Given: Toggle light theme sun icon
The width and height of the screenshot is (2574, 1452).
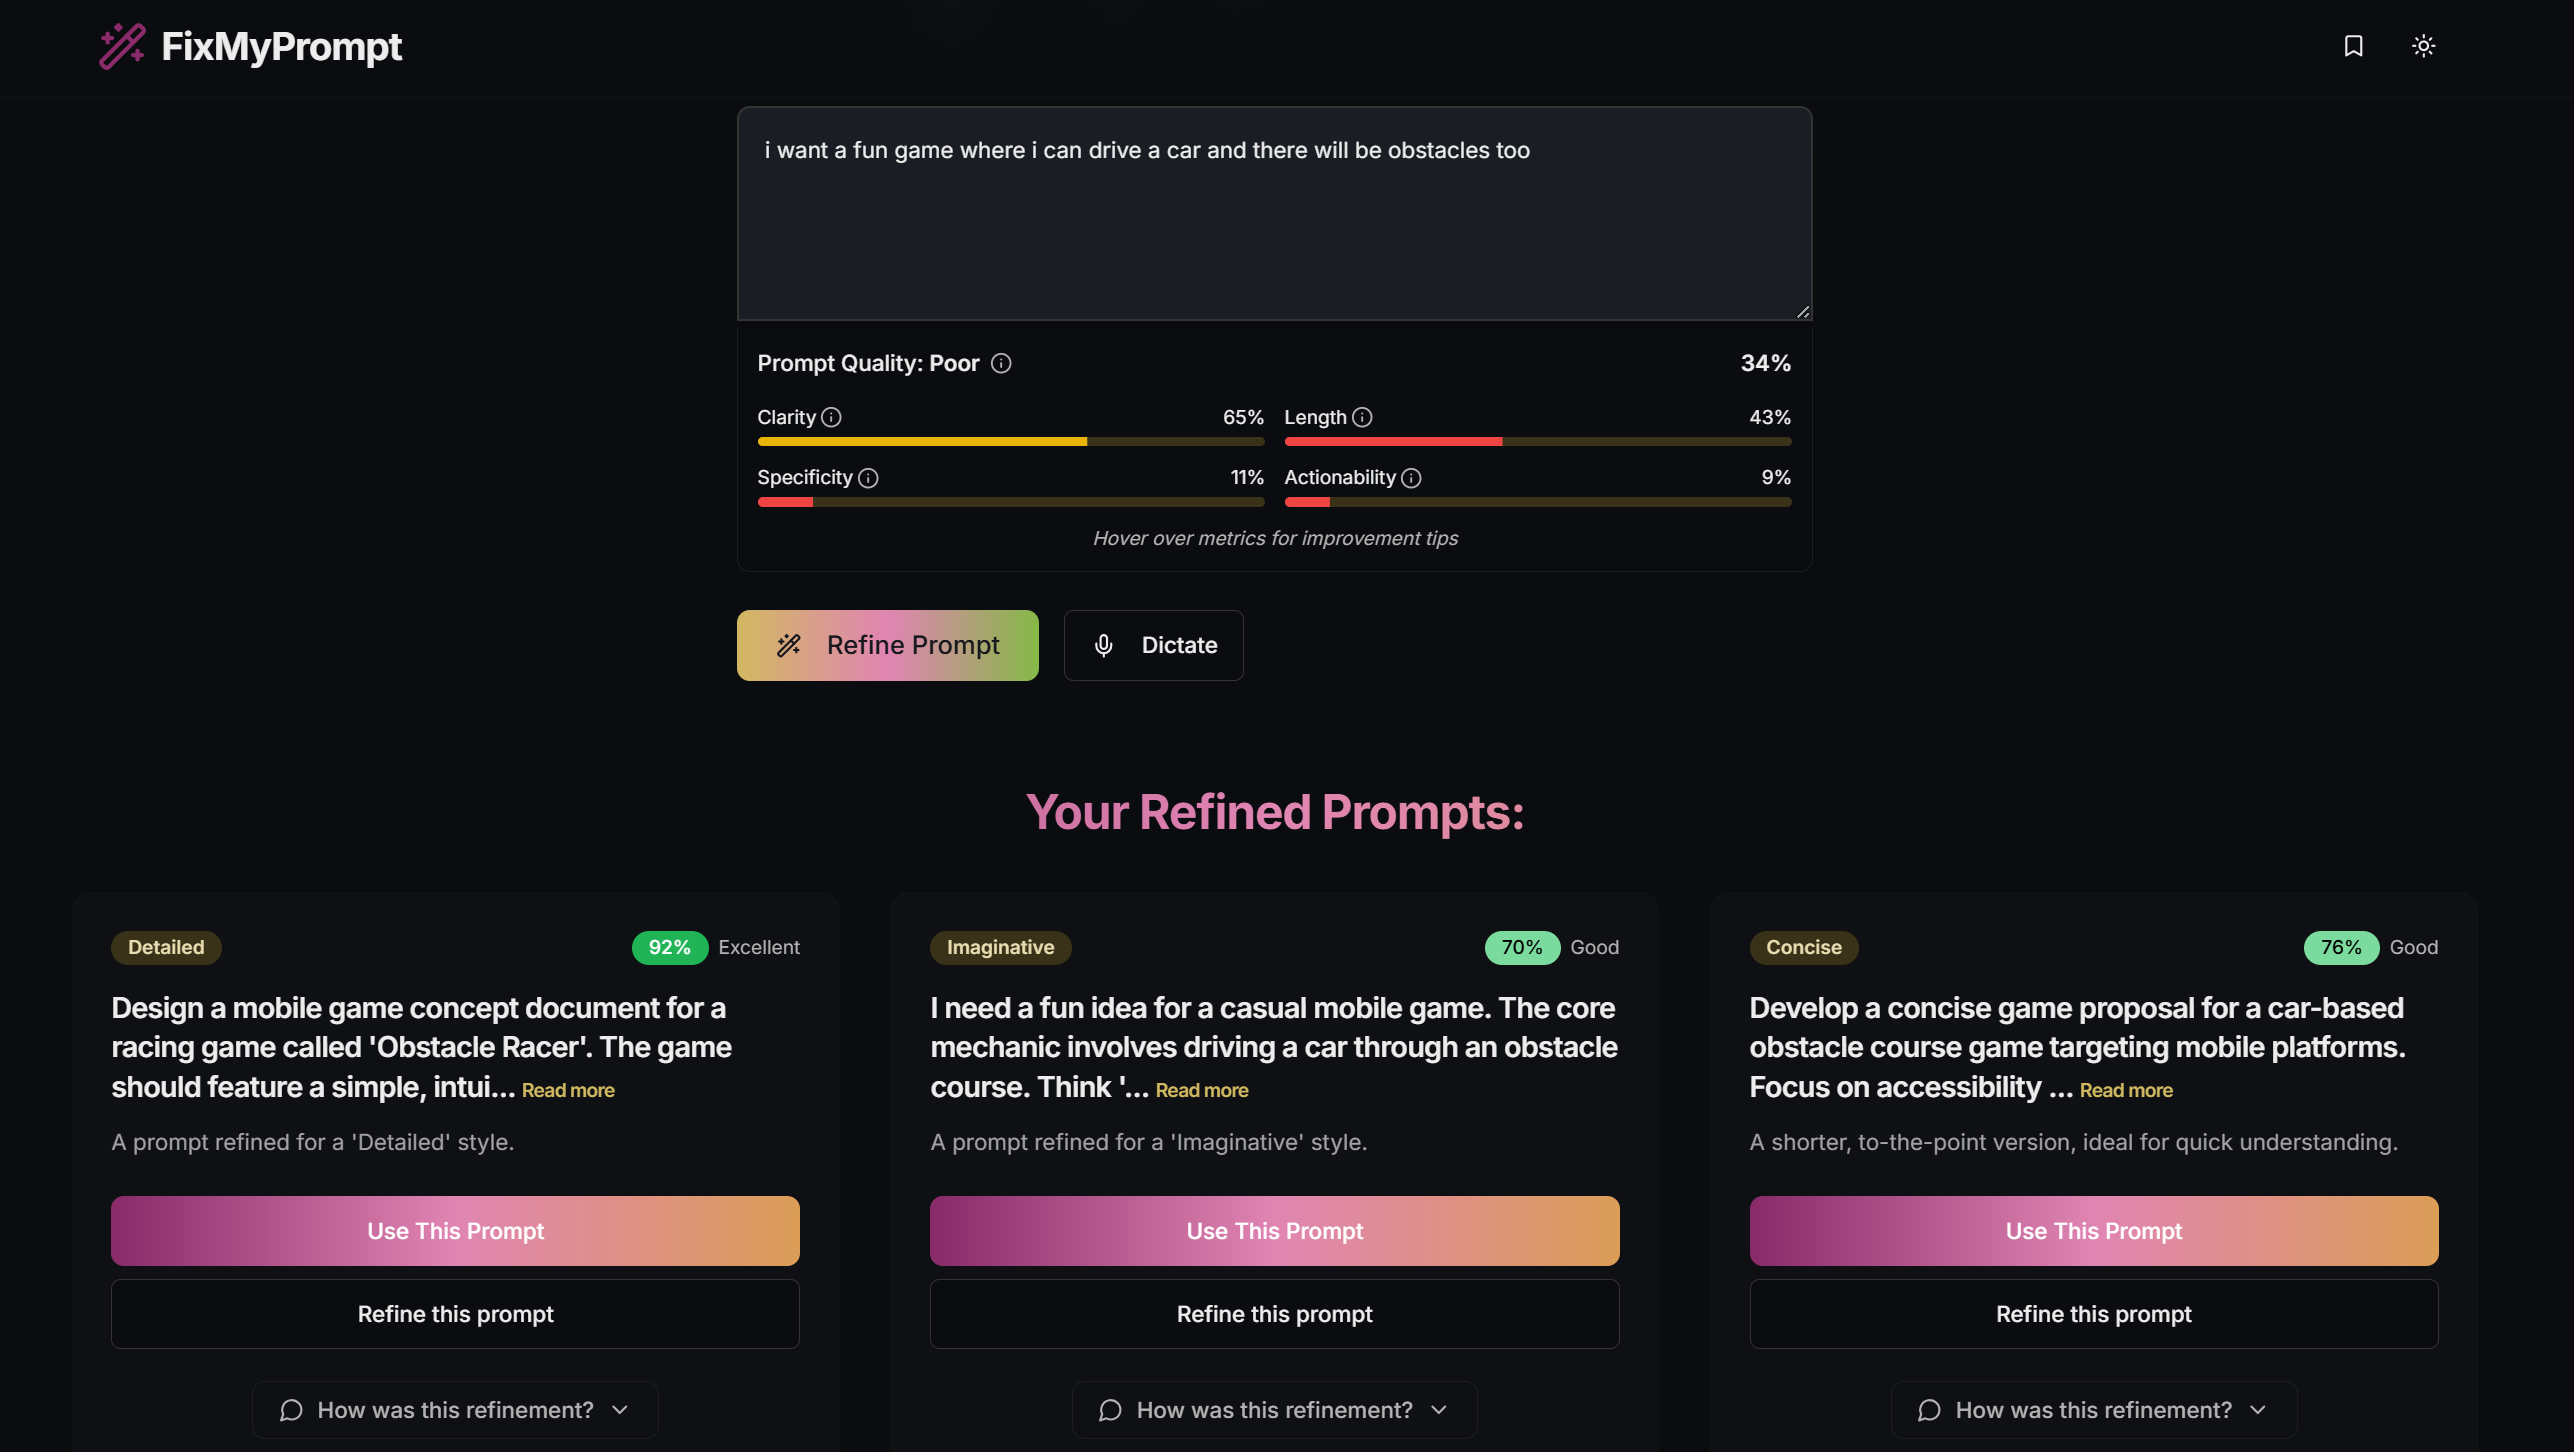Looking at the screenshot, I should tap(2423, 46).
